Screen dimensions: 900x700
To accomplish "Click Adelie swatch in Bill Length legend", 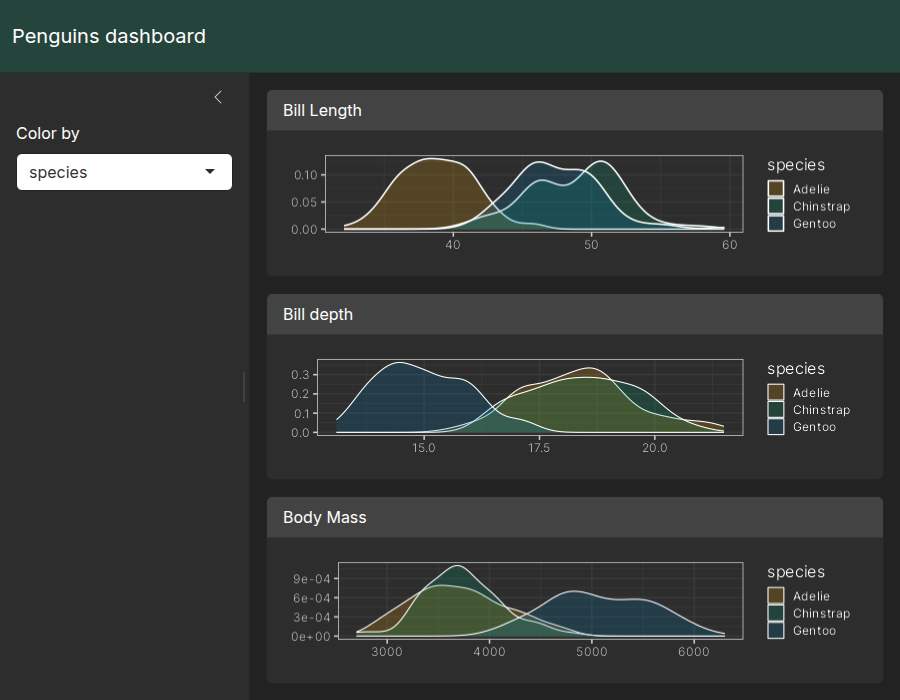I will (776, 189).
